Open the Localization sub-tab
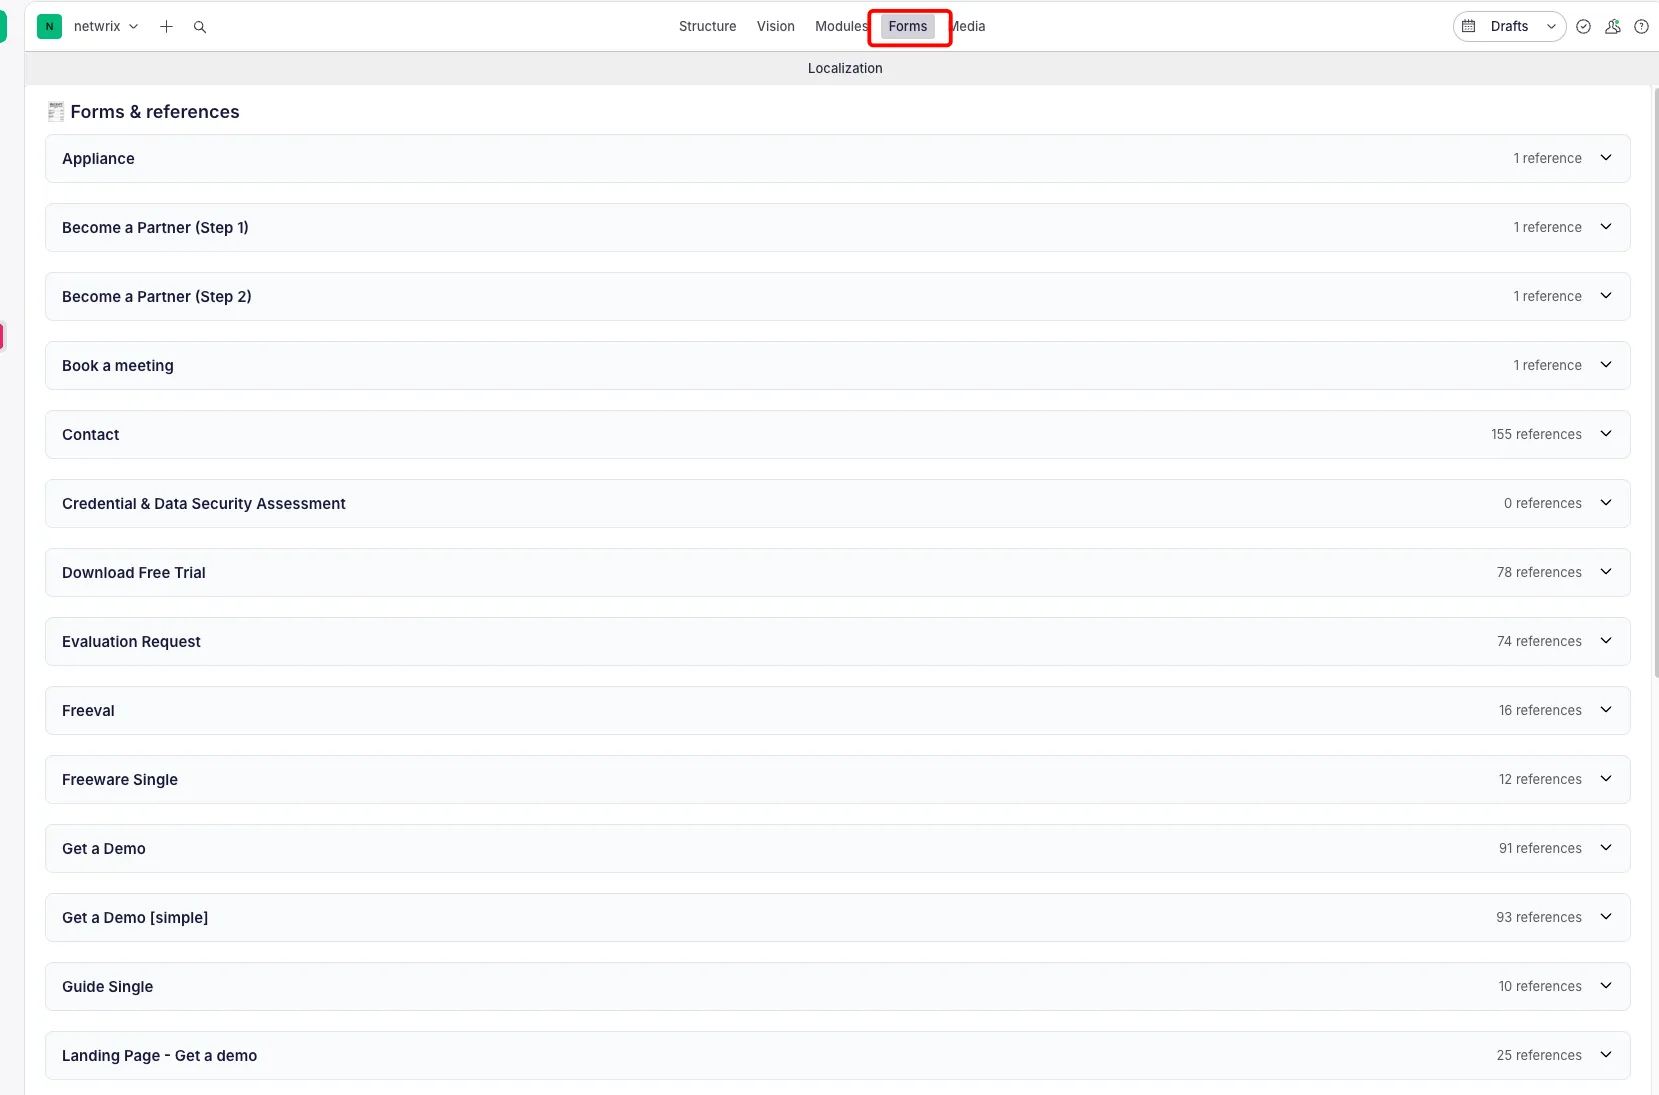The image size is (1659, 1095). pyautogui.click(x=845, y=68)
